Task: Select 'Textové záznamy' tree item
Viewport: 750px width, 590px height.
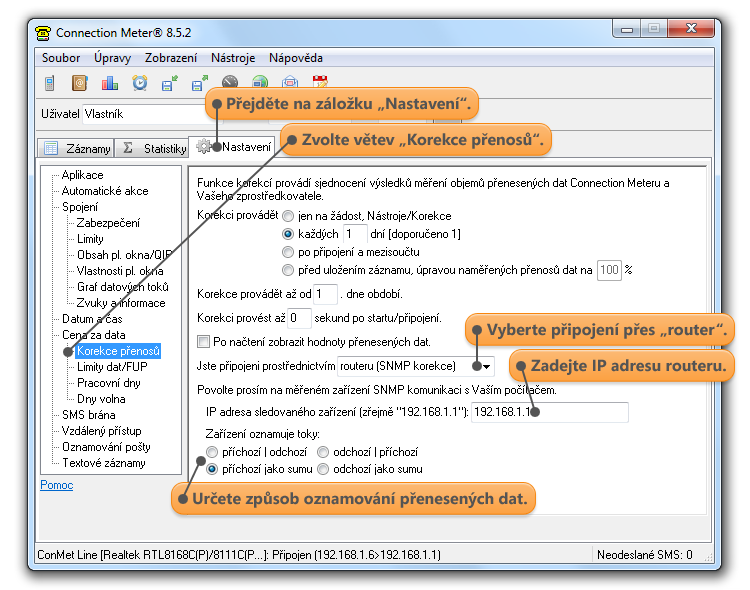Action: coord(103,463)
